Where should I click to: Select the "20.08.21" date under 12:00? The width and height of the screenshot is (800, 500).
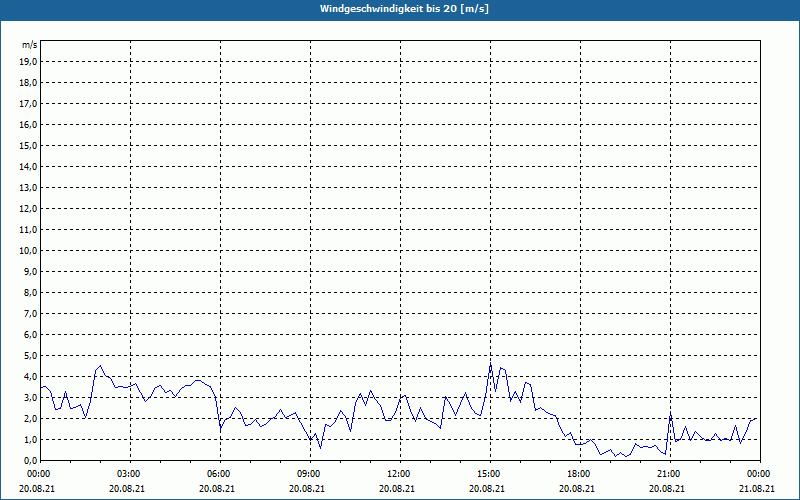pyautogui.click(x=397, y=488)
